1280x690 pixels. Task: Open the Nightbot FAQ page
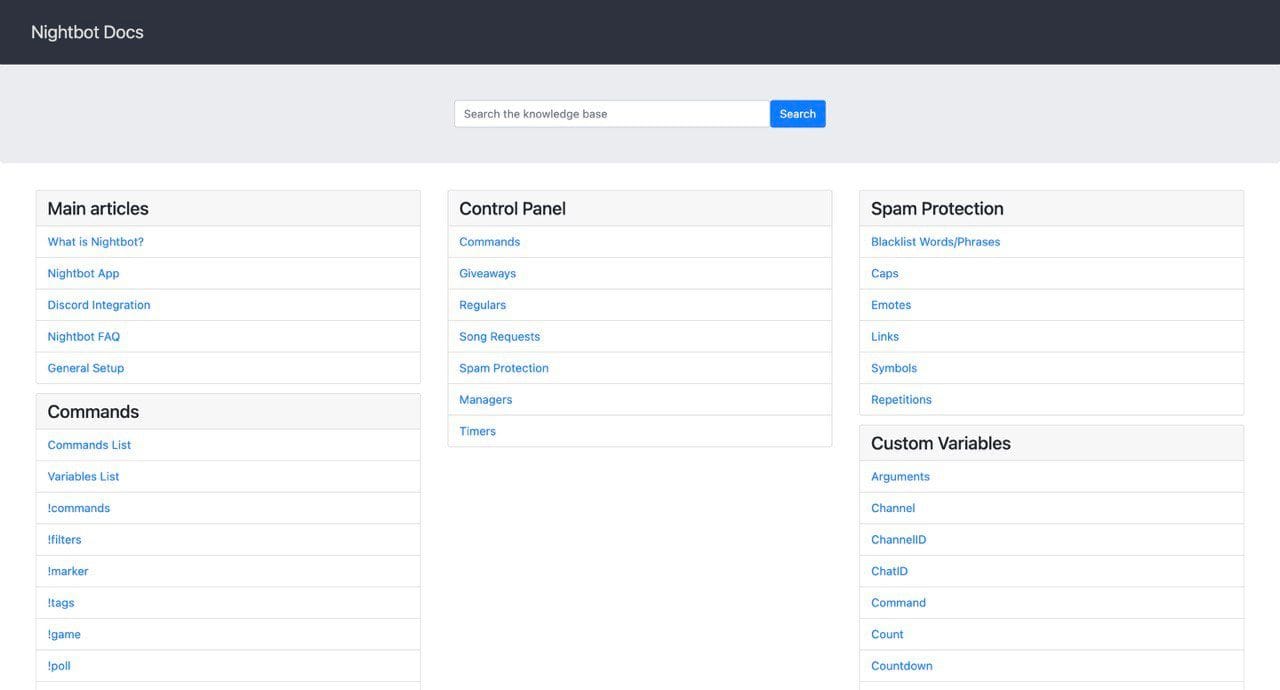click(x=83, y=337)
